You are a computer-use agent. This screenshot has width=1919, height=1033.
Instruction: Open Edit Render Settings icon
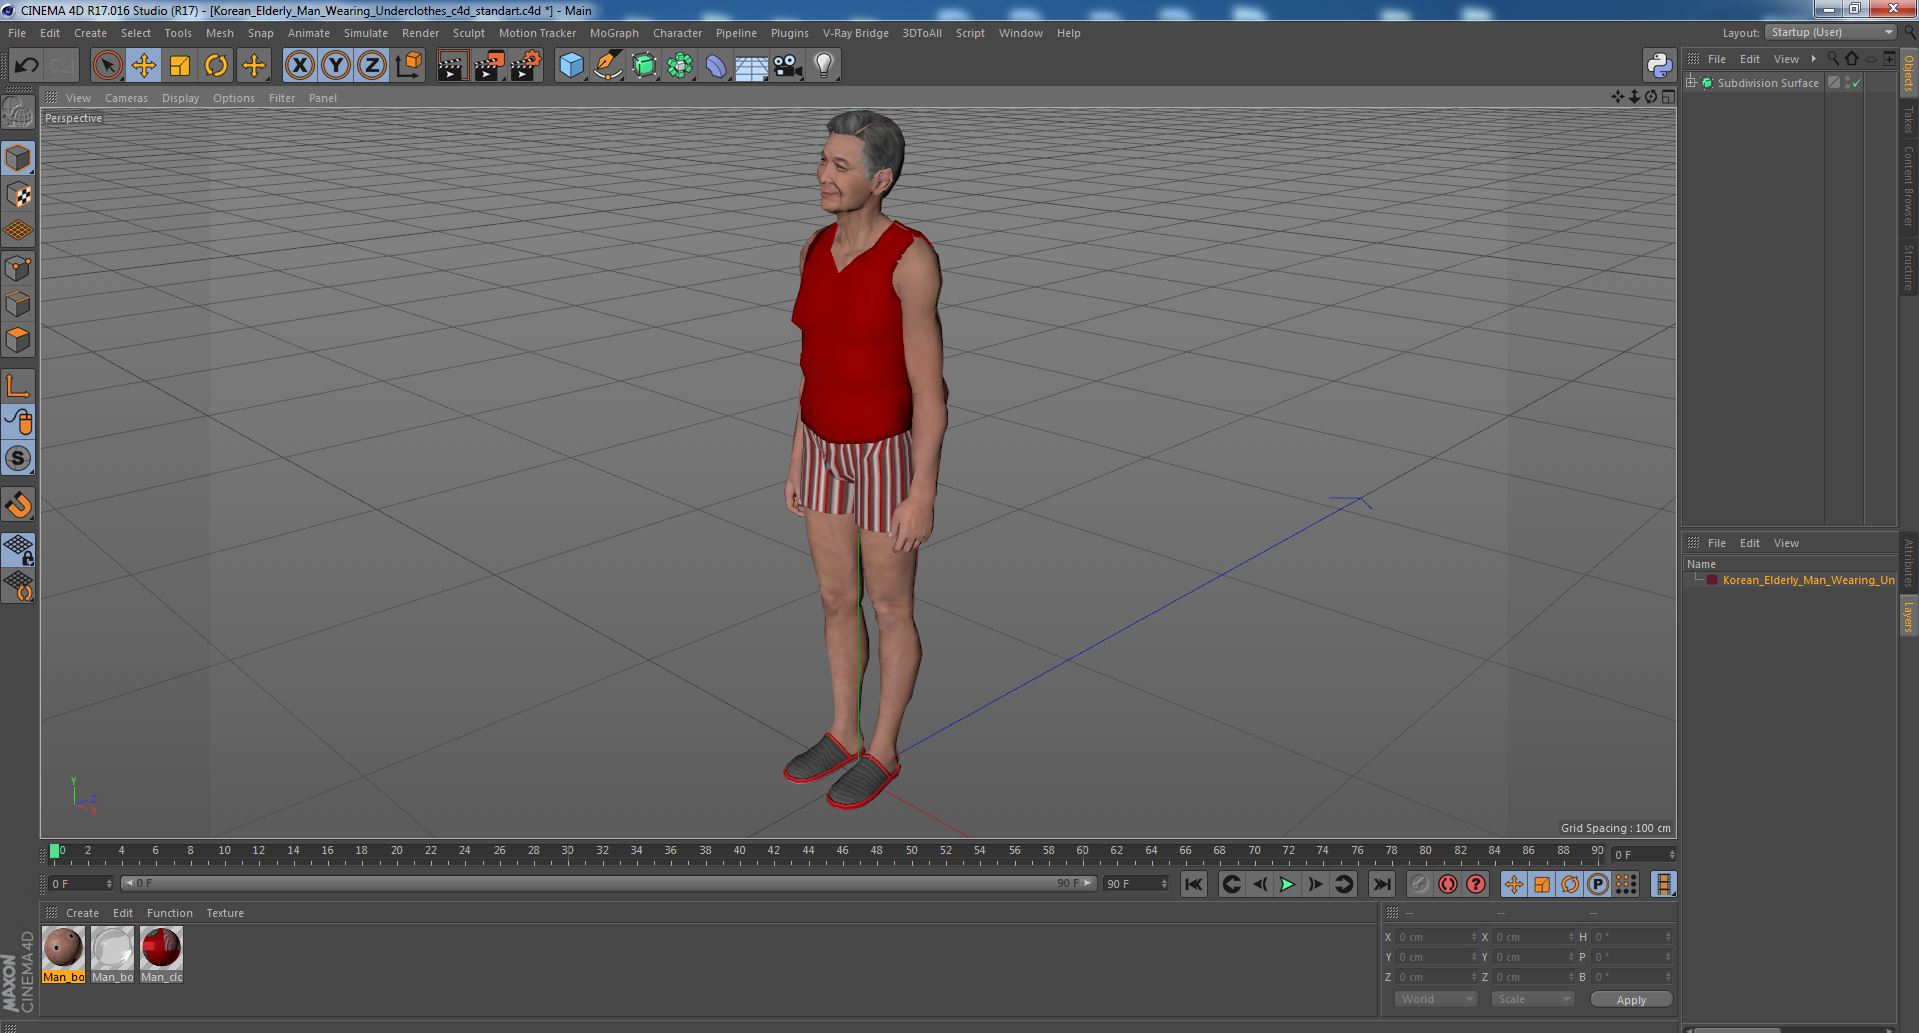[525, 66]
